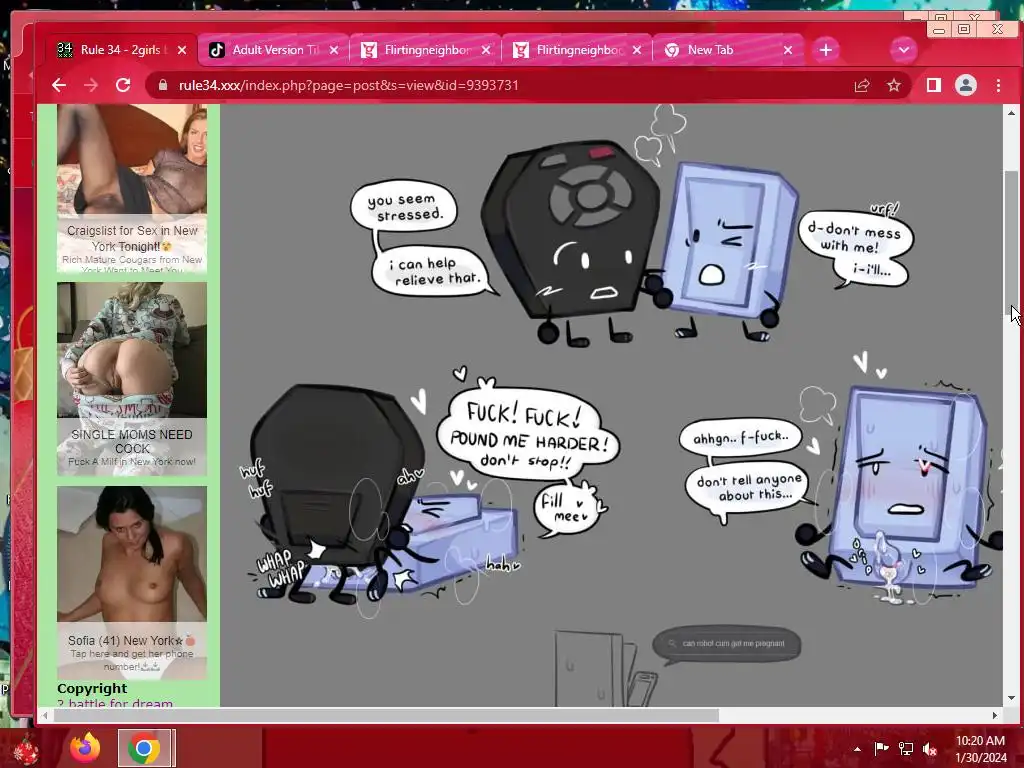Image resolution: width=1024 pixels, height=768 pixels.
Task: Open a new tab with the plus button
Action: pyautogui.click(x=825, y=50)
